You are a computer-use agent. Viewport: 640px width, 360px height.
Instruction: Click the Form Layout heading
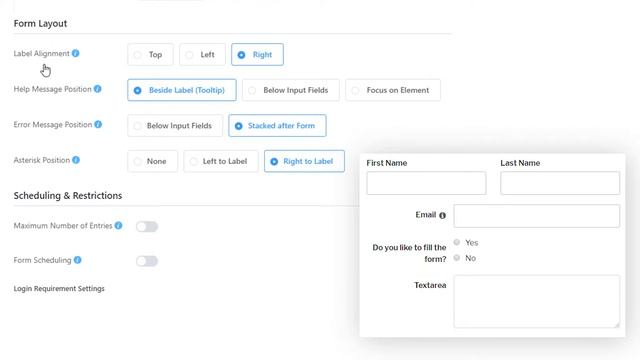tap(40, 24)
